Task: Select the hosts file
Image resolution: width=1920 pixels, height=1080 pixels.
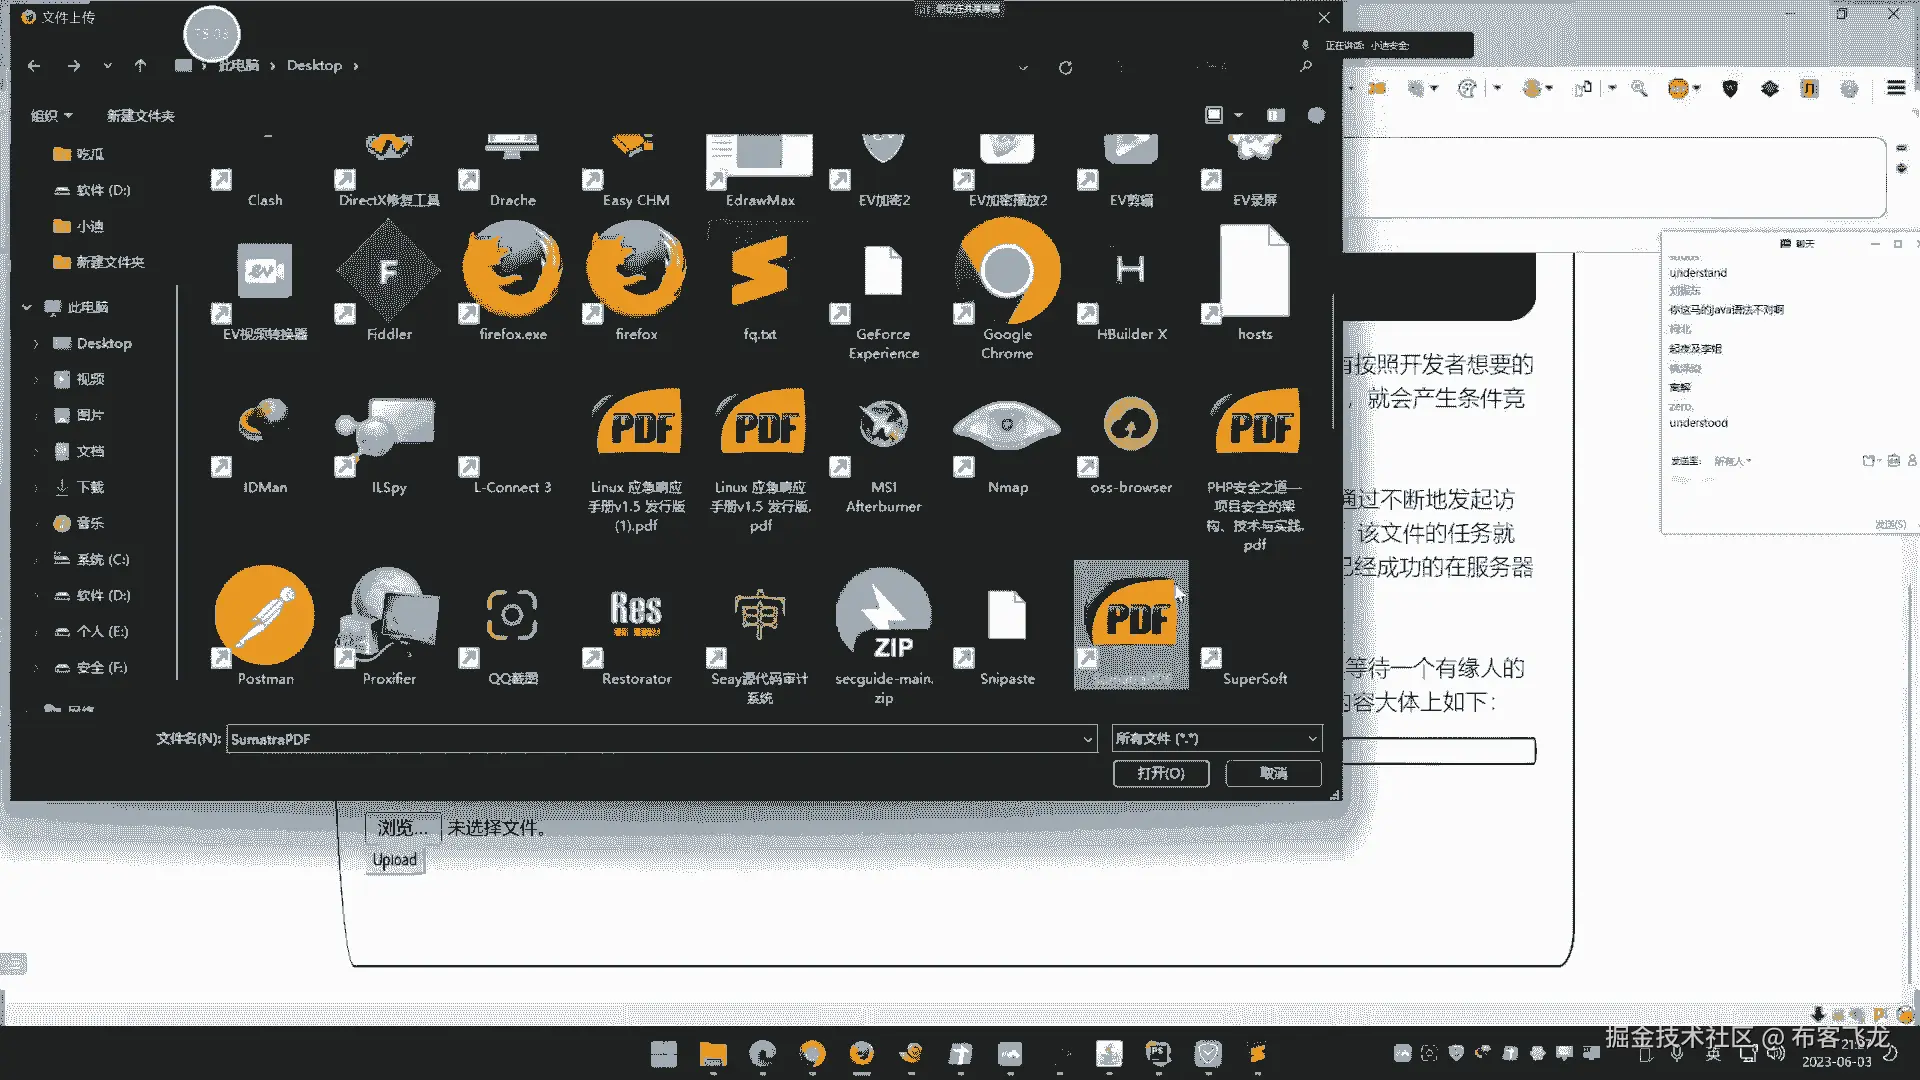Action: (1254, 272)
